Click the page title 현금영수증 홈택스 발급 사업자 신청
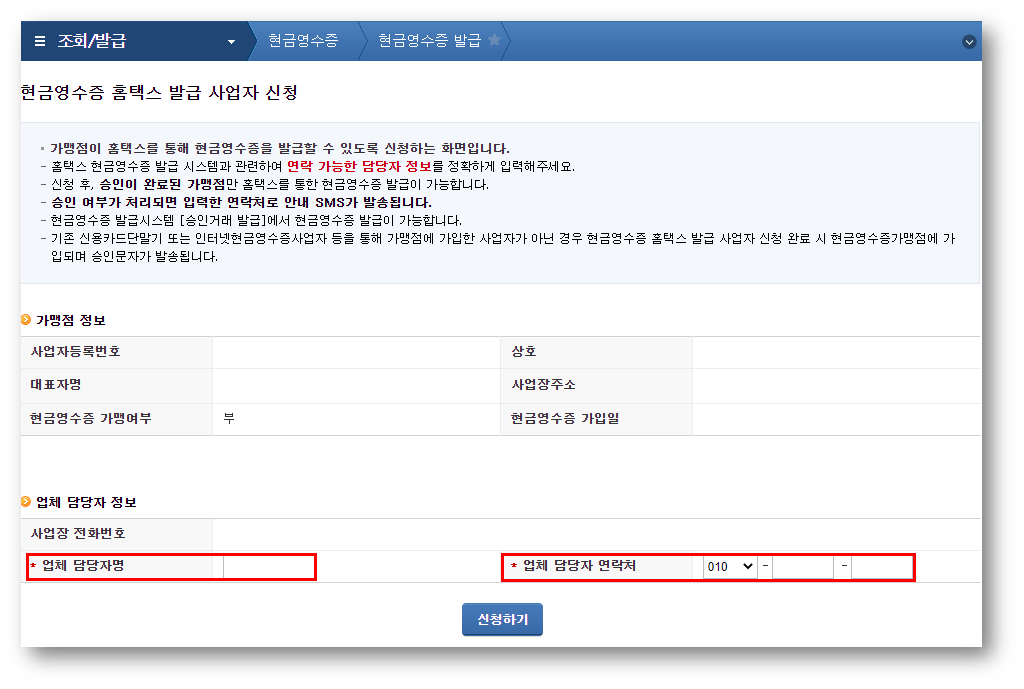The height and width of the screenshot is (689, 1024). pos(159,92)
